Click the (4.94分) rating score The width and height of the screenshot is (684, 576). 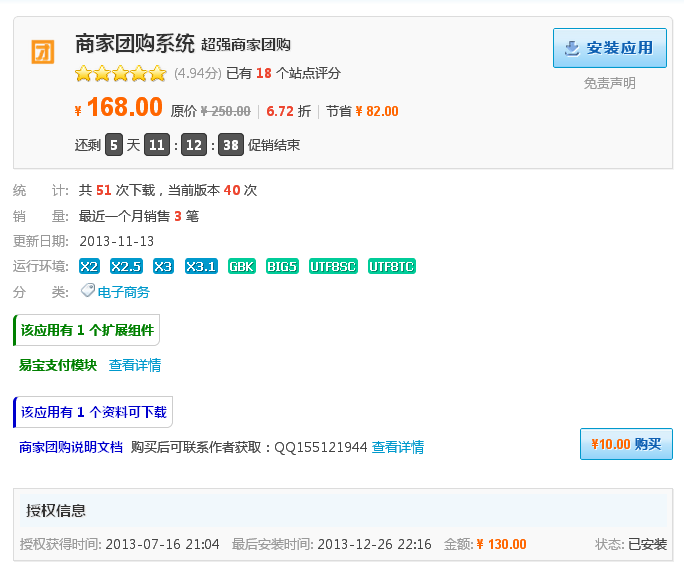click(198, 73)
